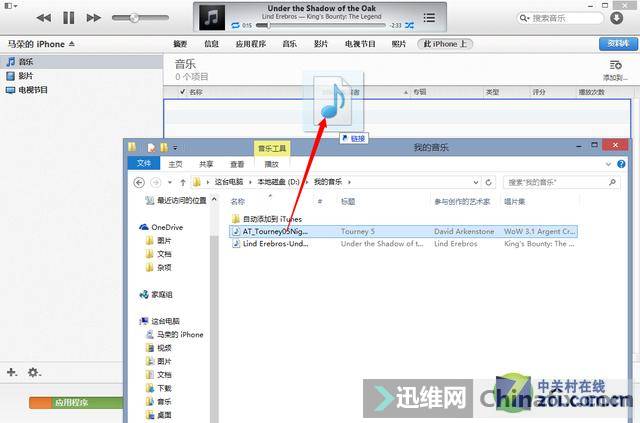Open the gear settings menu at iTunes bottom

tap(34, 372)
